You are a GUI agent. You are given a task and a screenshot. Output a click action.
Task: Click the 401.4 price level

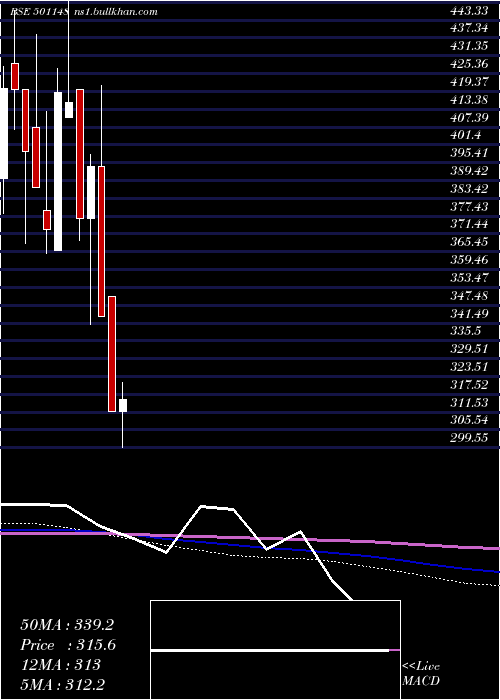465,136
